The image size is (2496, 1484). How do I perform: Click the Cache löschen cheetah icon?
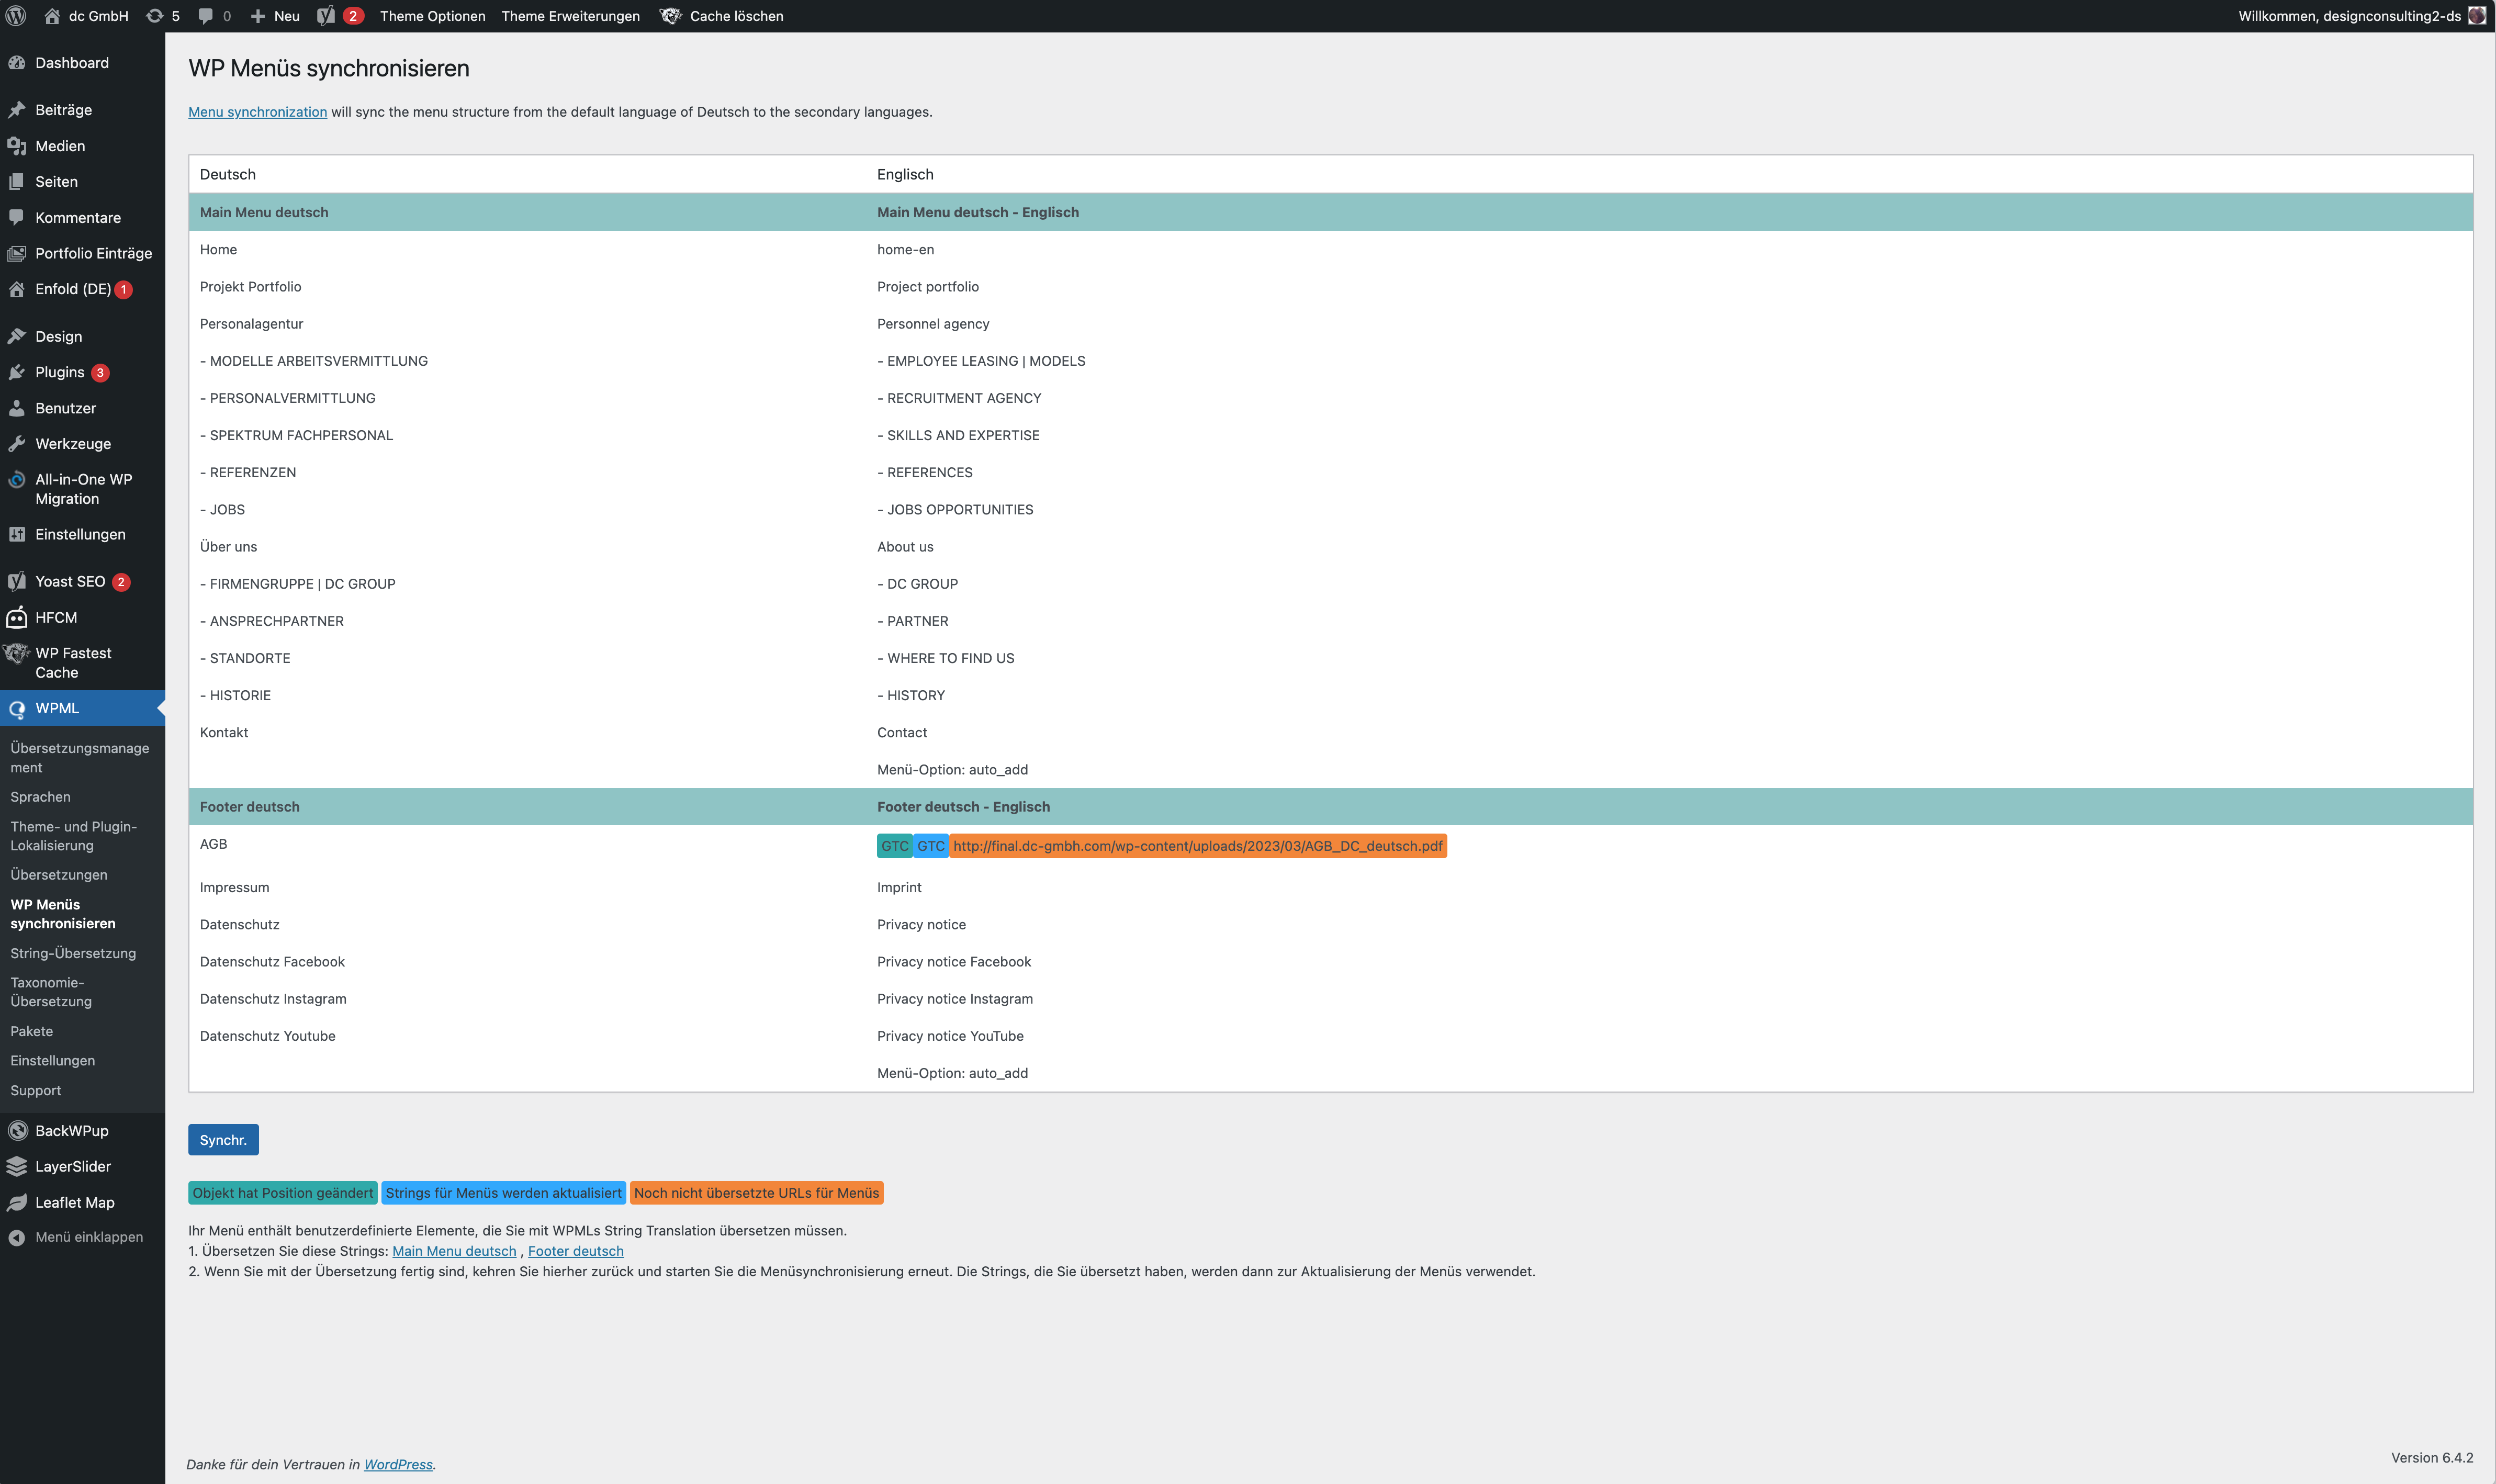pos(671,16)
